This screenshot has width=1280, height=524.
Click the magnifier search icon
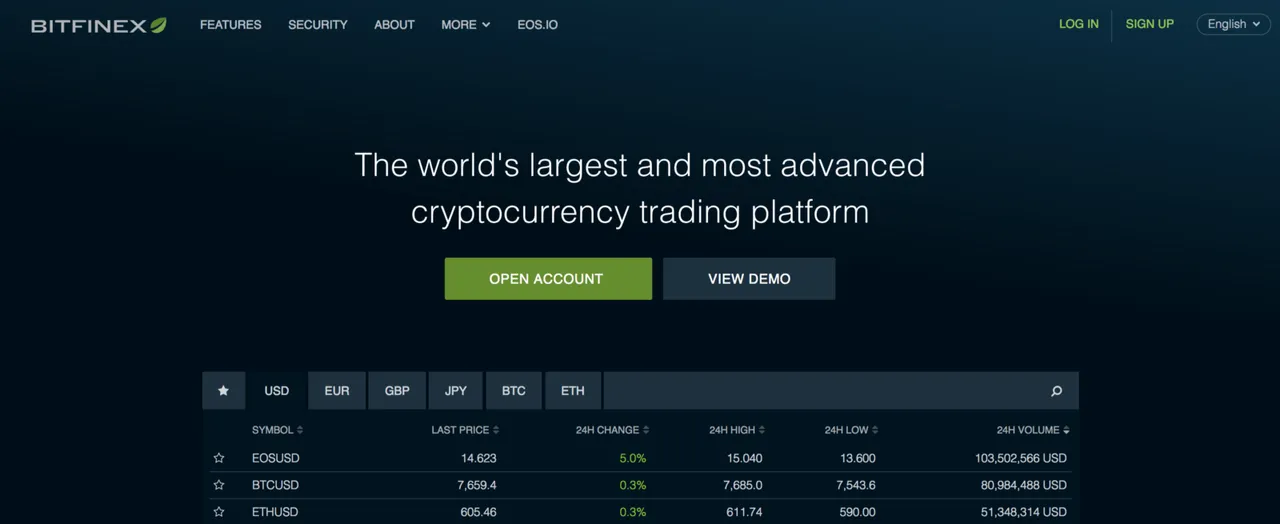point(1057,391)
